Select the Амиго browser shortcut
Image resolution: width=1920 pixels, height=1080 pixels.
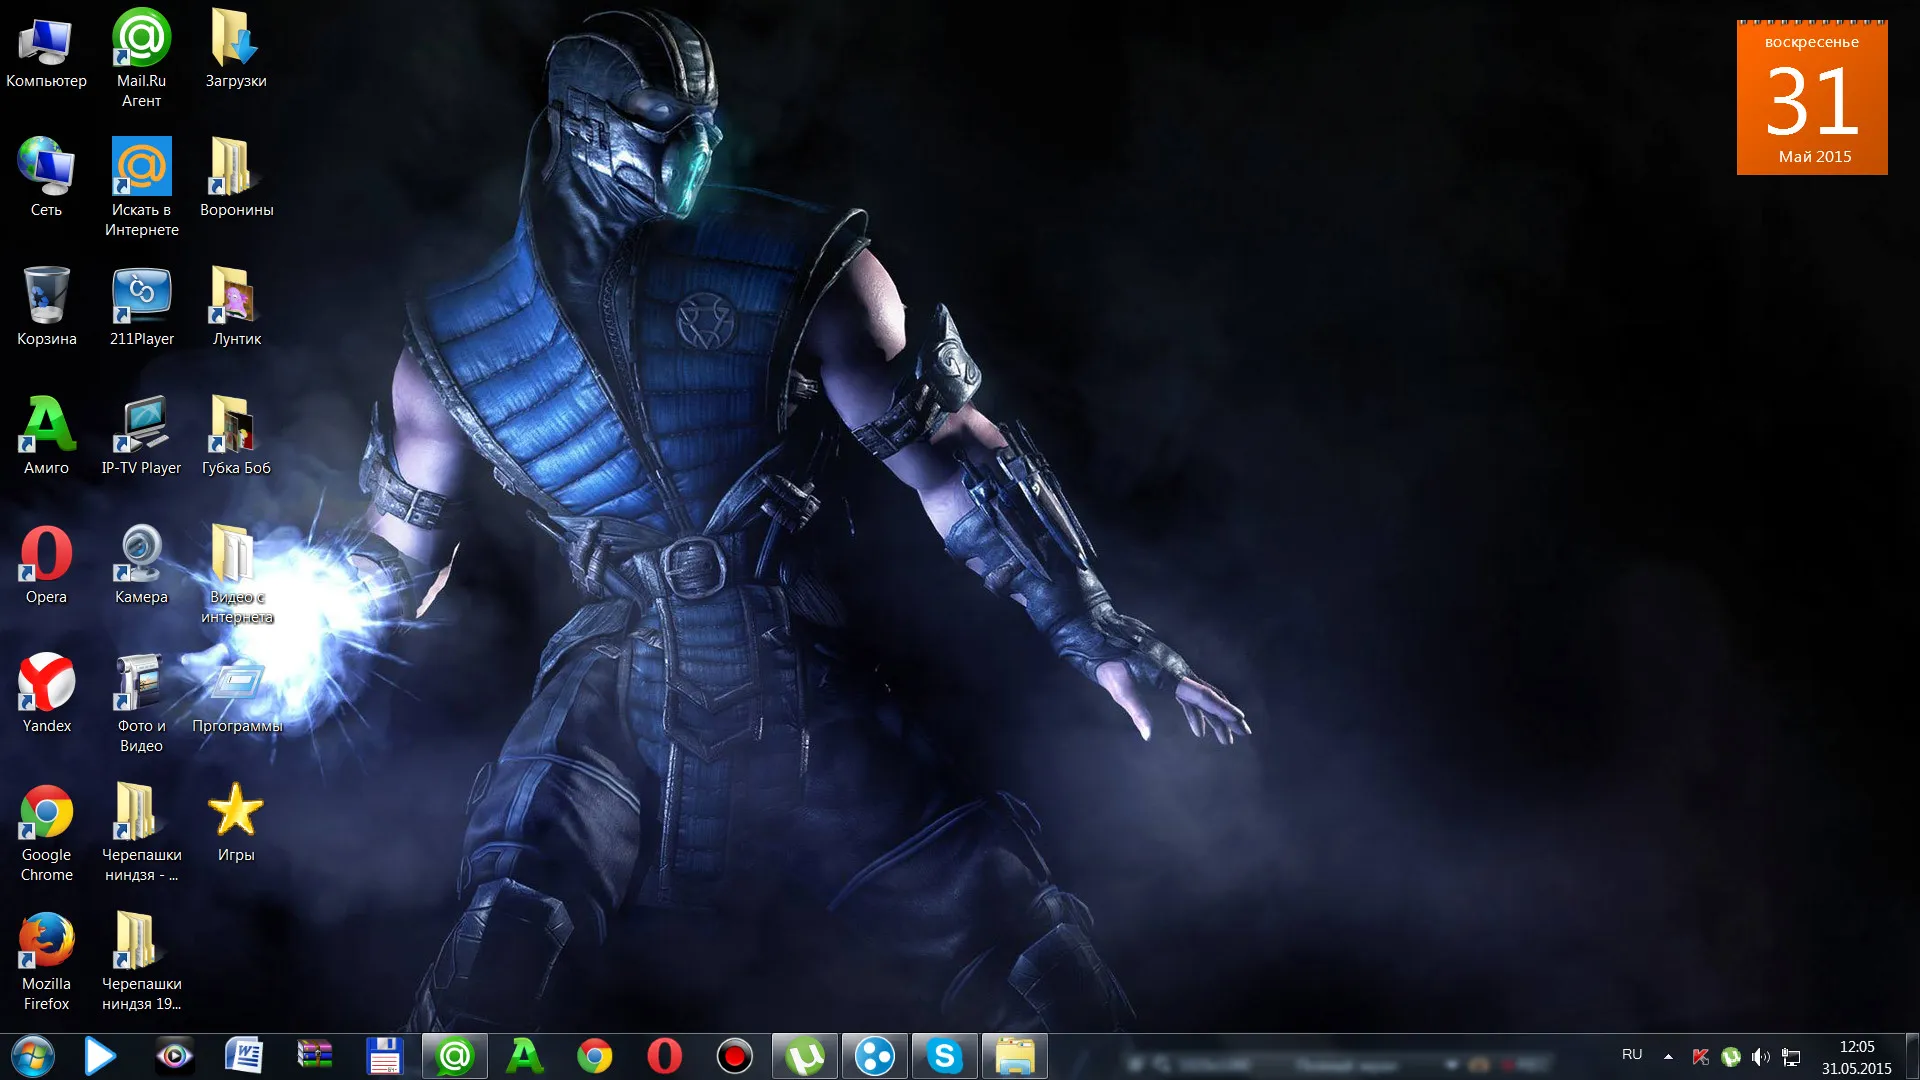click(46, 436)
